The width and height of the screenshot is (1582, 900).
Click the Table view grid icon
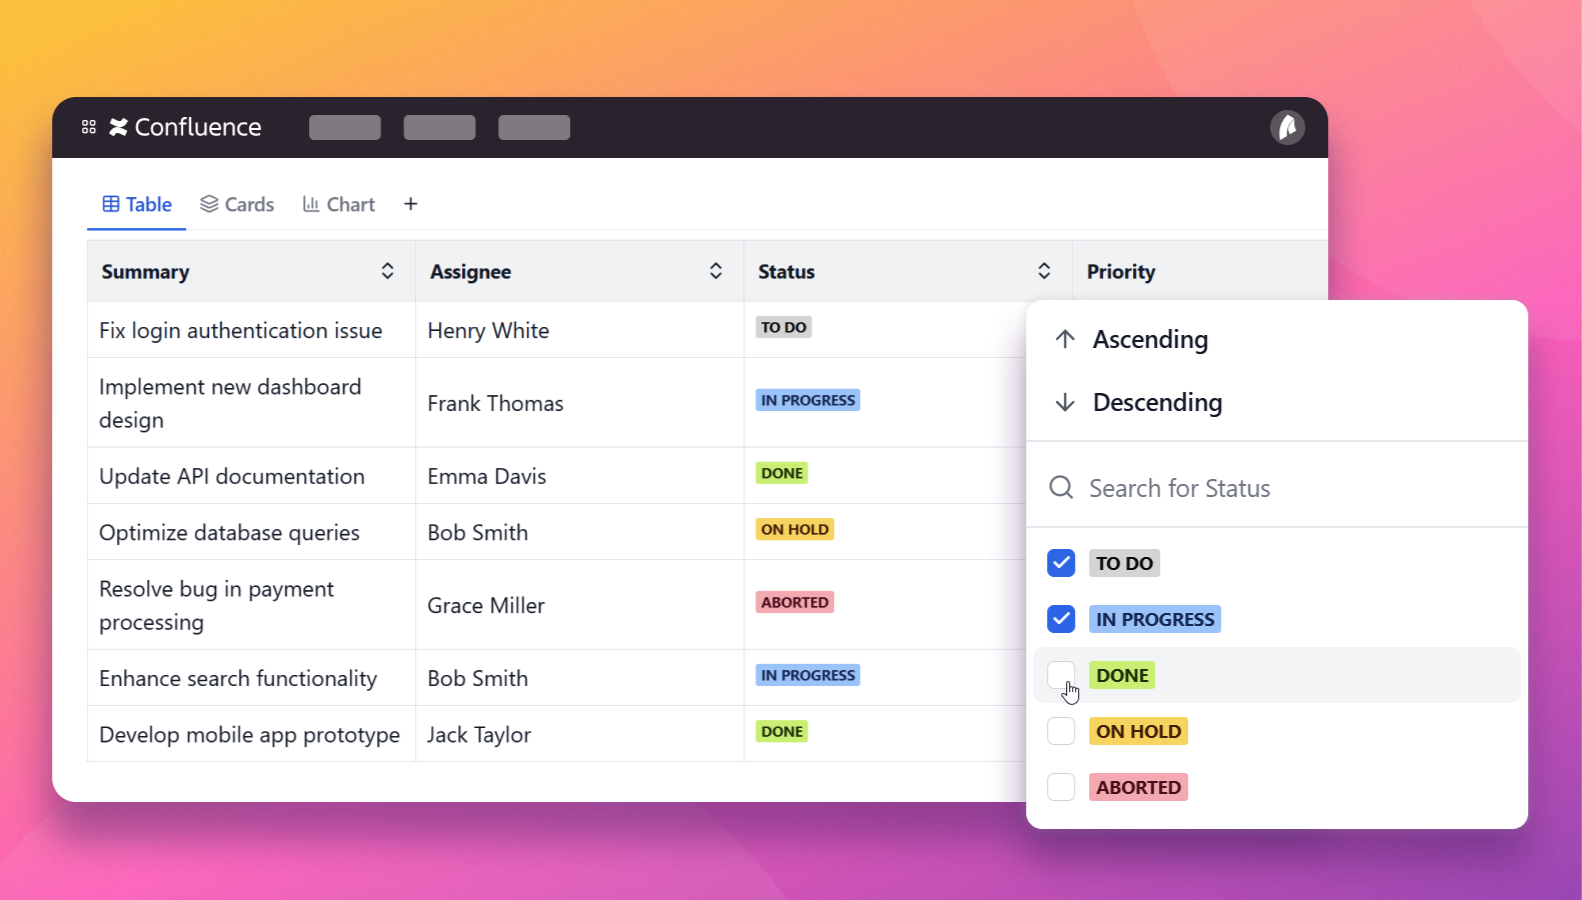coord(111,204)
